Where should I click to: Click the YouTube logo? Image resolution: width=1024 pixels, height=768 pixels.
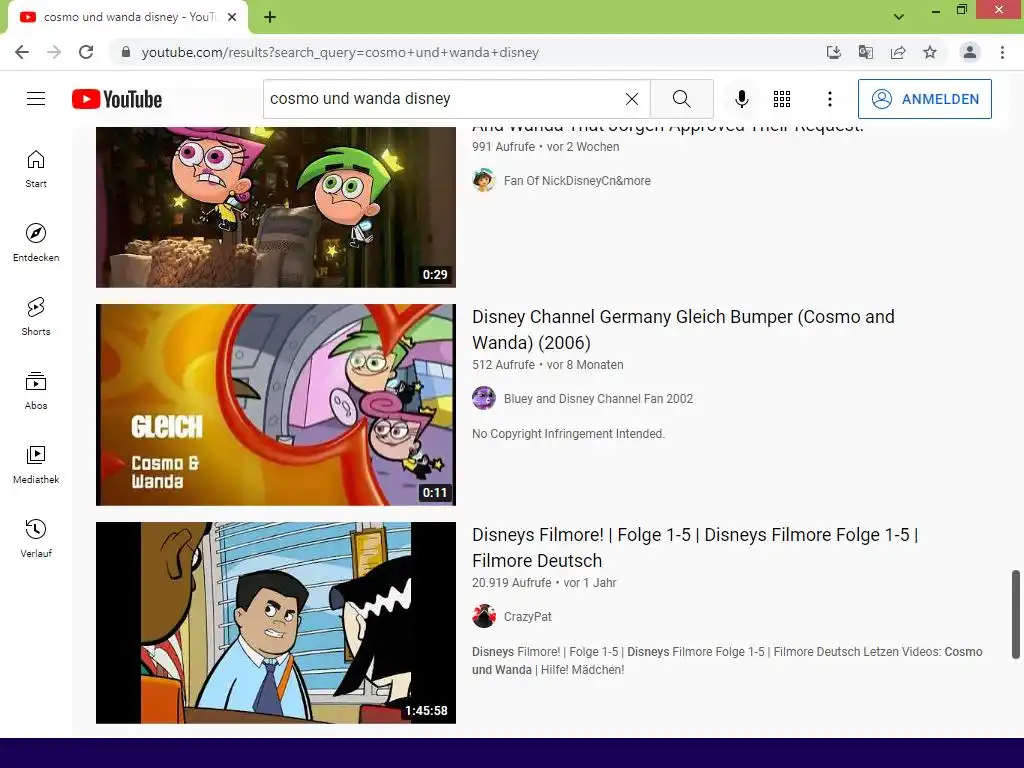tap(117, 99)
